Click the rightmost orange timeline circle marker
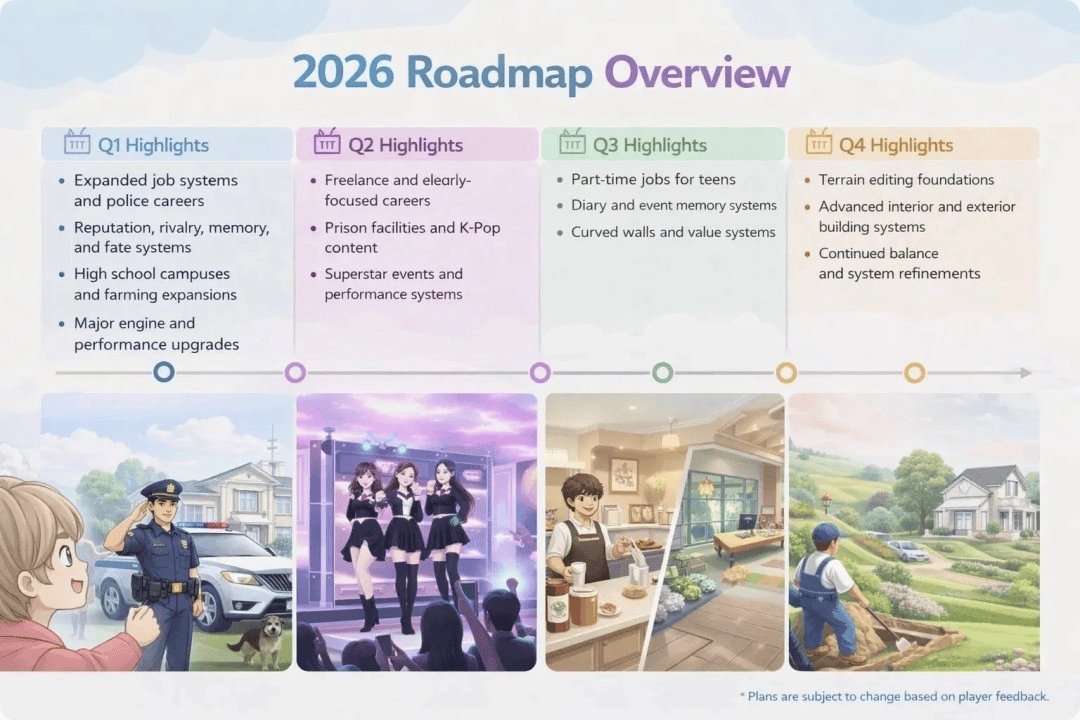The image size is (1080, 720). pos(914,373)
